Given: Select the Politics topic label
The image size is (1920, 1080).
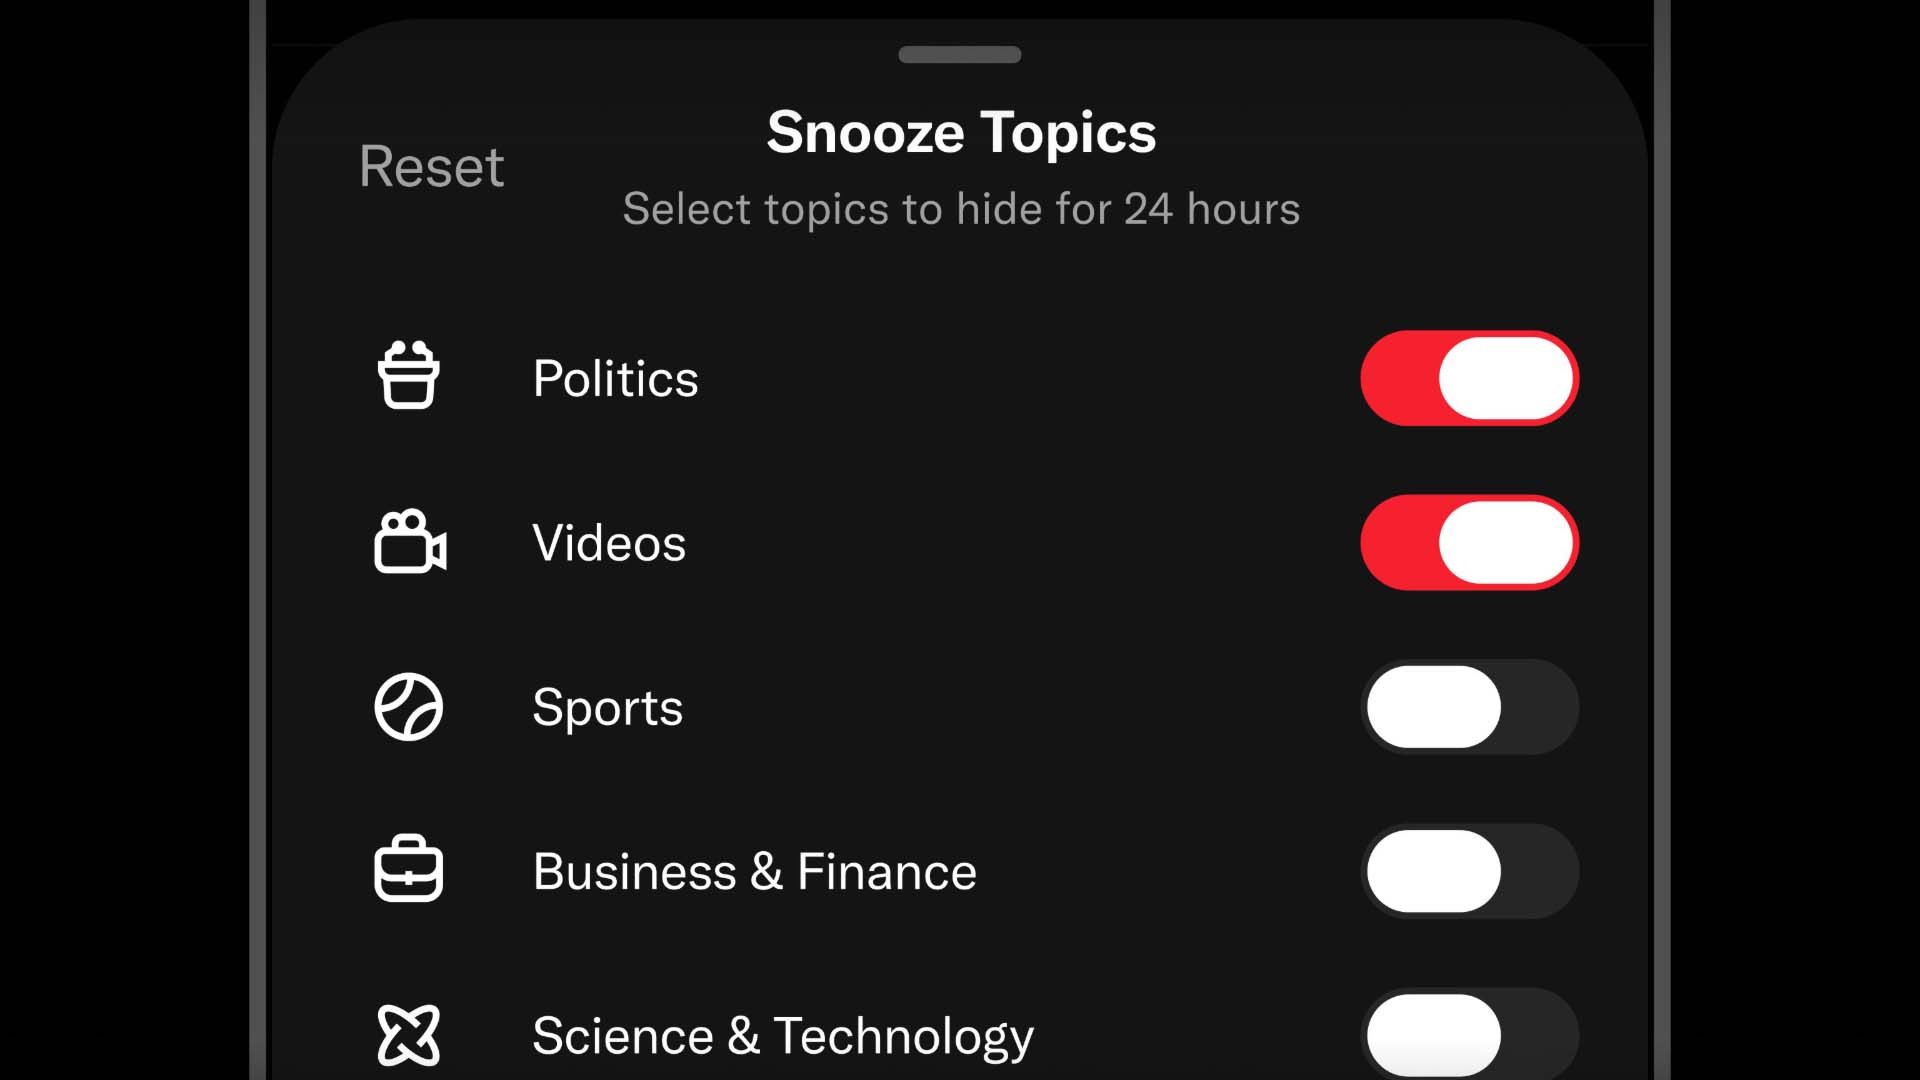Looking at the screenshot, I should [x=615, y=379].
